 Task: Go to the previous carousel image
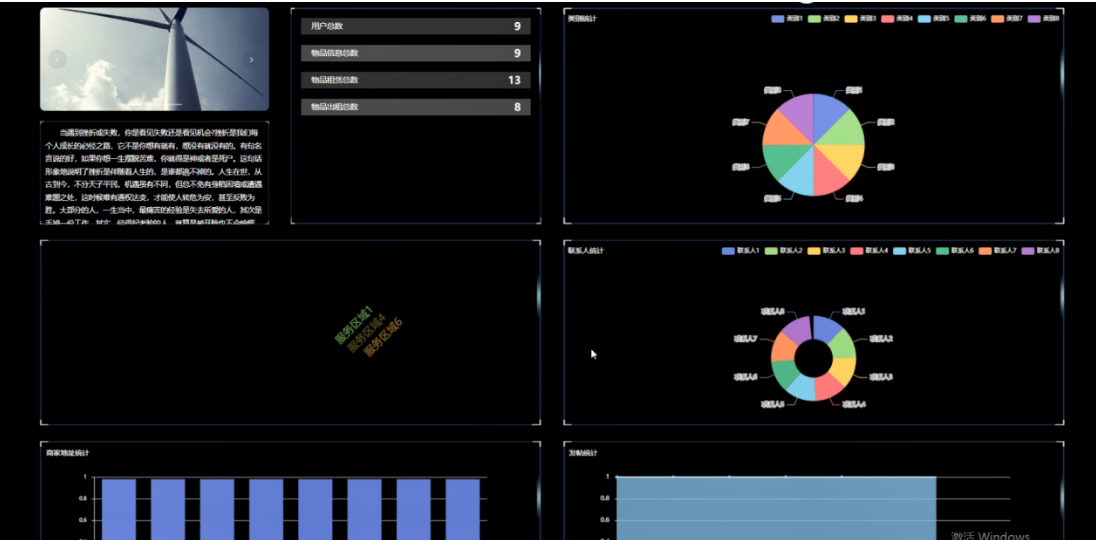tap(57, 59)
